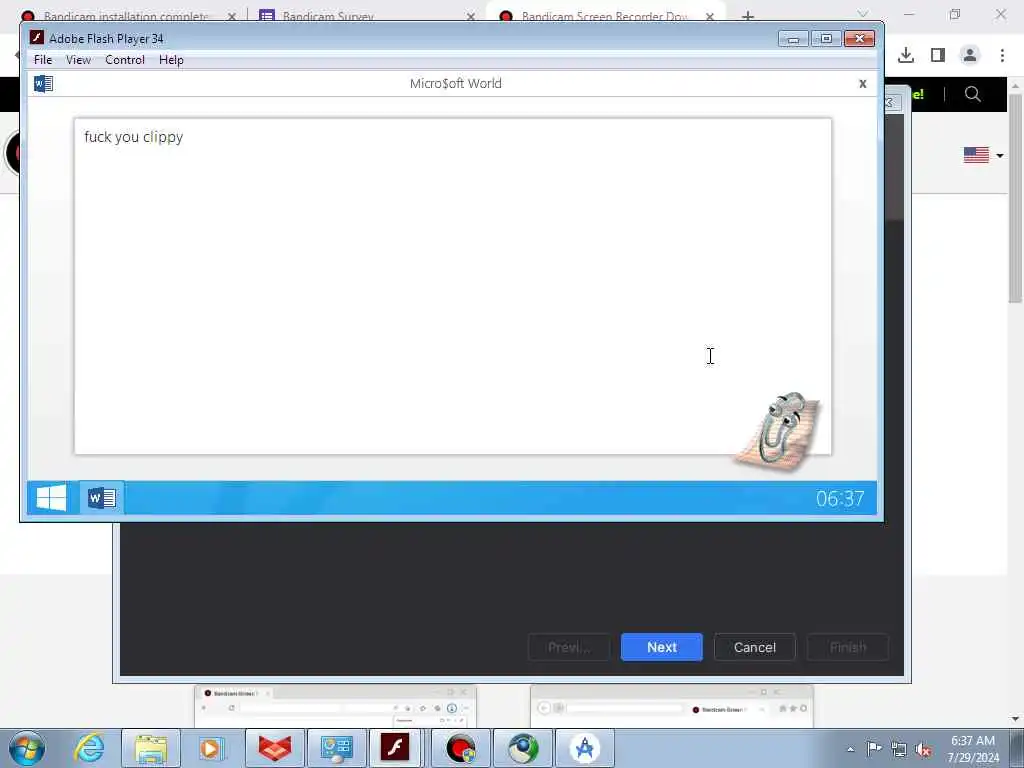Expand the browser tab search chevron
Image resolution: width=1024 pixels, height=768 pixels.
[x=863, y=14]
